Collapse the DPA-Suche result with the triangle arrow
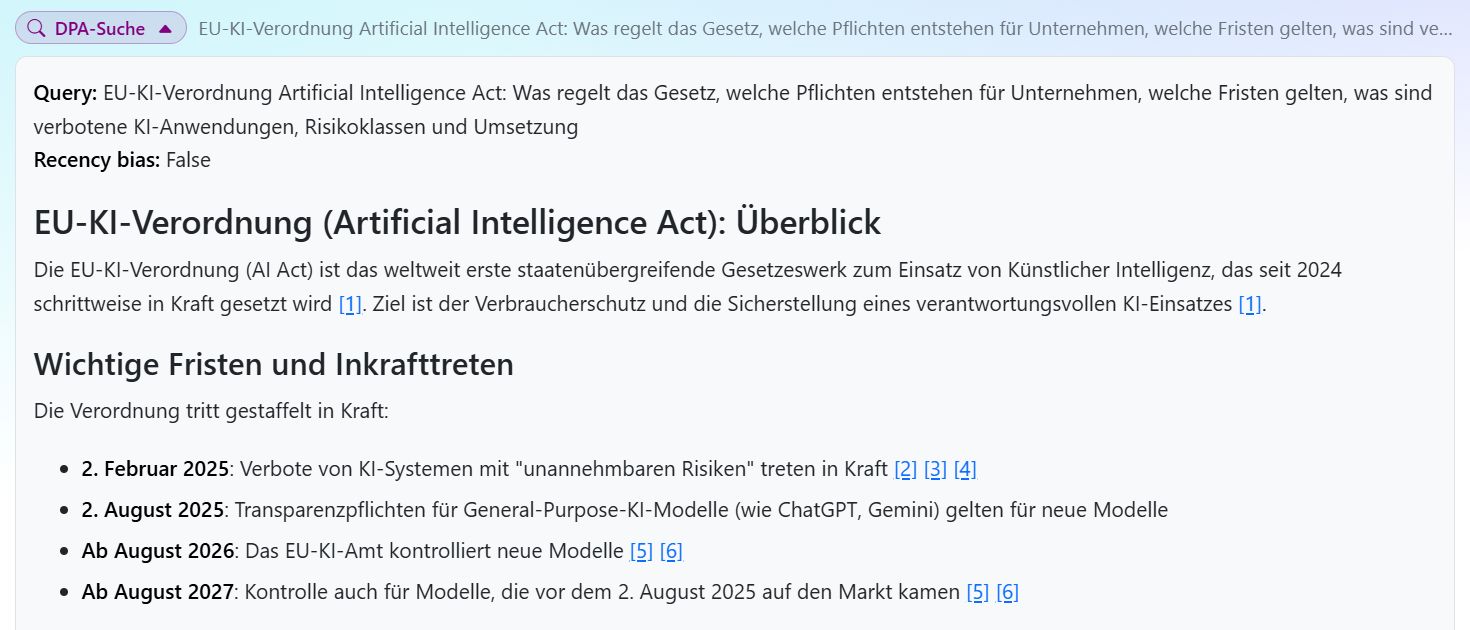The height and width of the screenshot is (630, 1470). [x=166, y=29]
